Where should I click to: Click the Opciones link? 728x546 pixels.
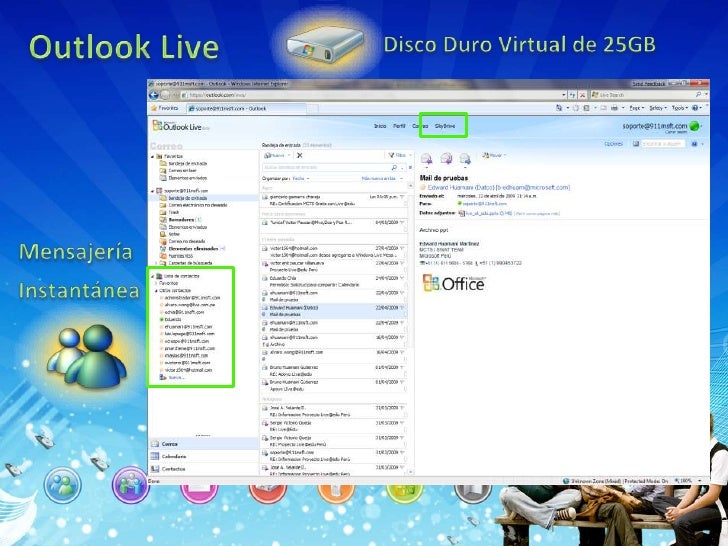[613, 144]
